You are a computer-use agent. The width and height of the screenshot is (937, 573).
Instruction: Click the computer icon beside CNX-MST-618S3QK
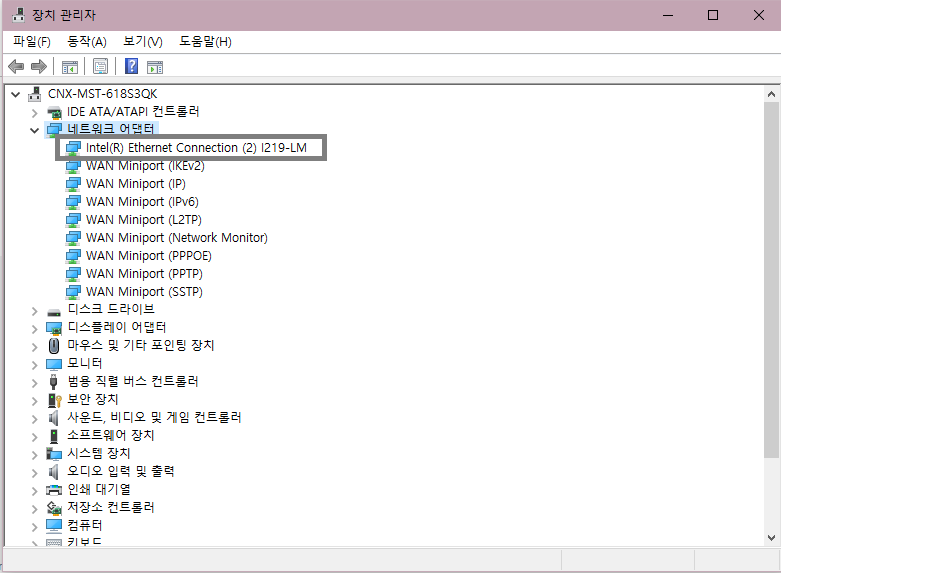tap(35, 94)
